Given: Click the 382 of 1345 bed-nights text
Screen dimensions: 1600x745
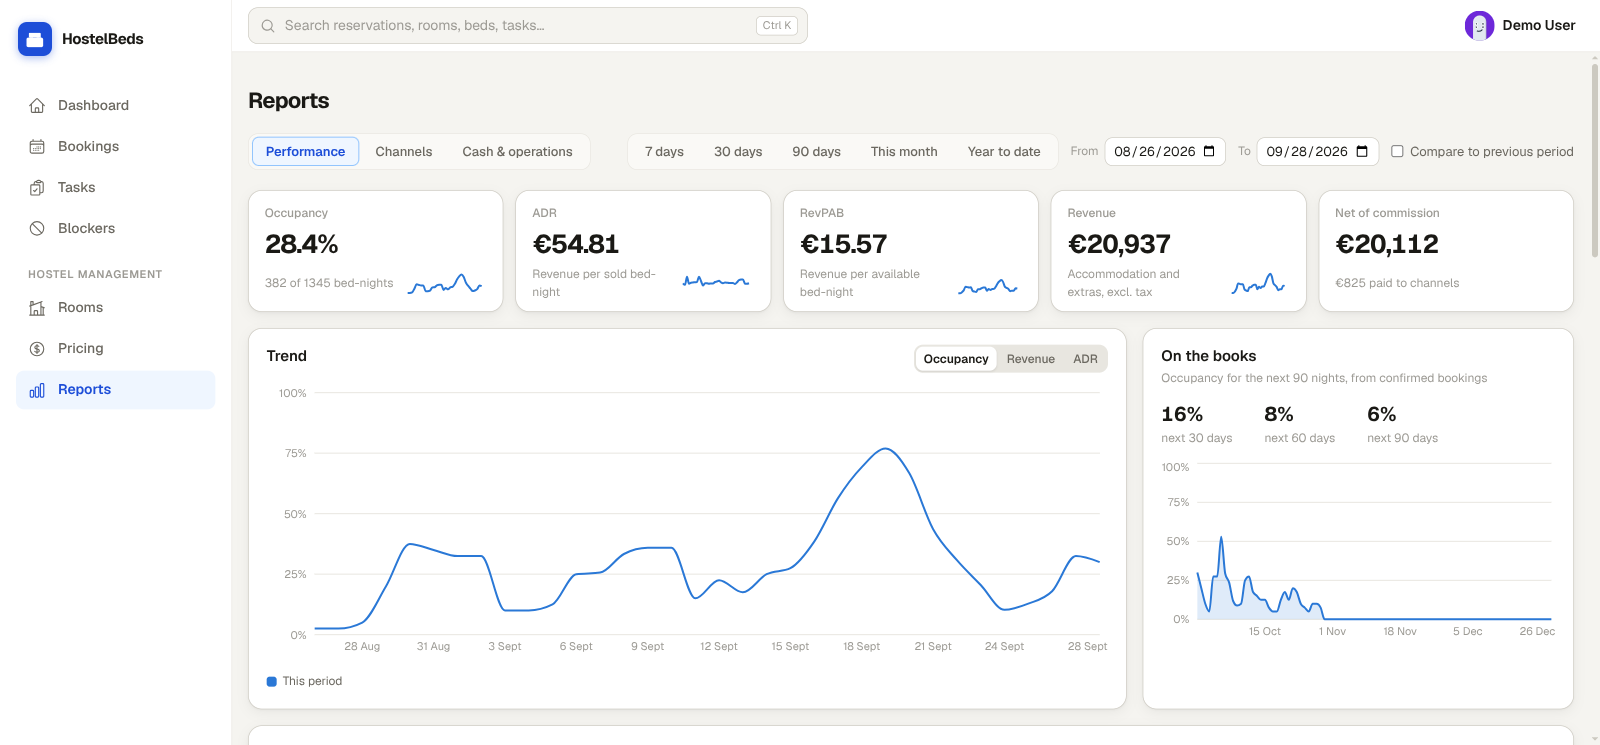Looking at the screenshot, I should click(x=329, y=283).
